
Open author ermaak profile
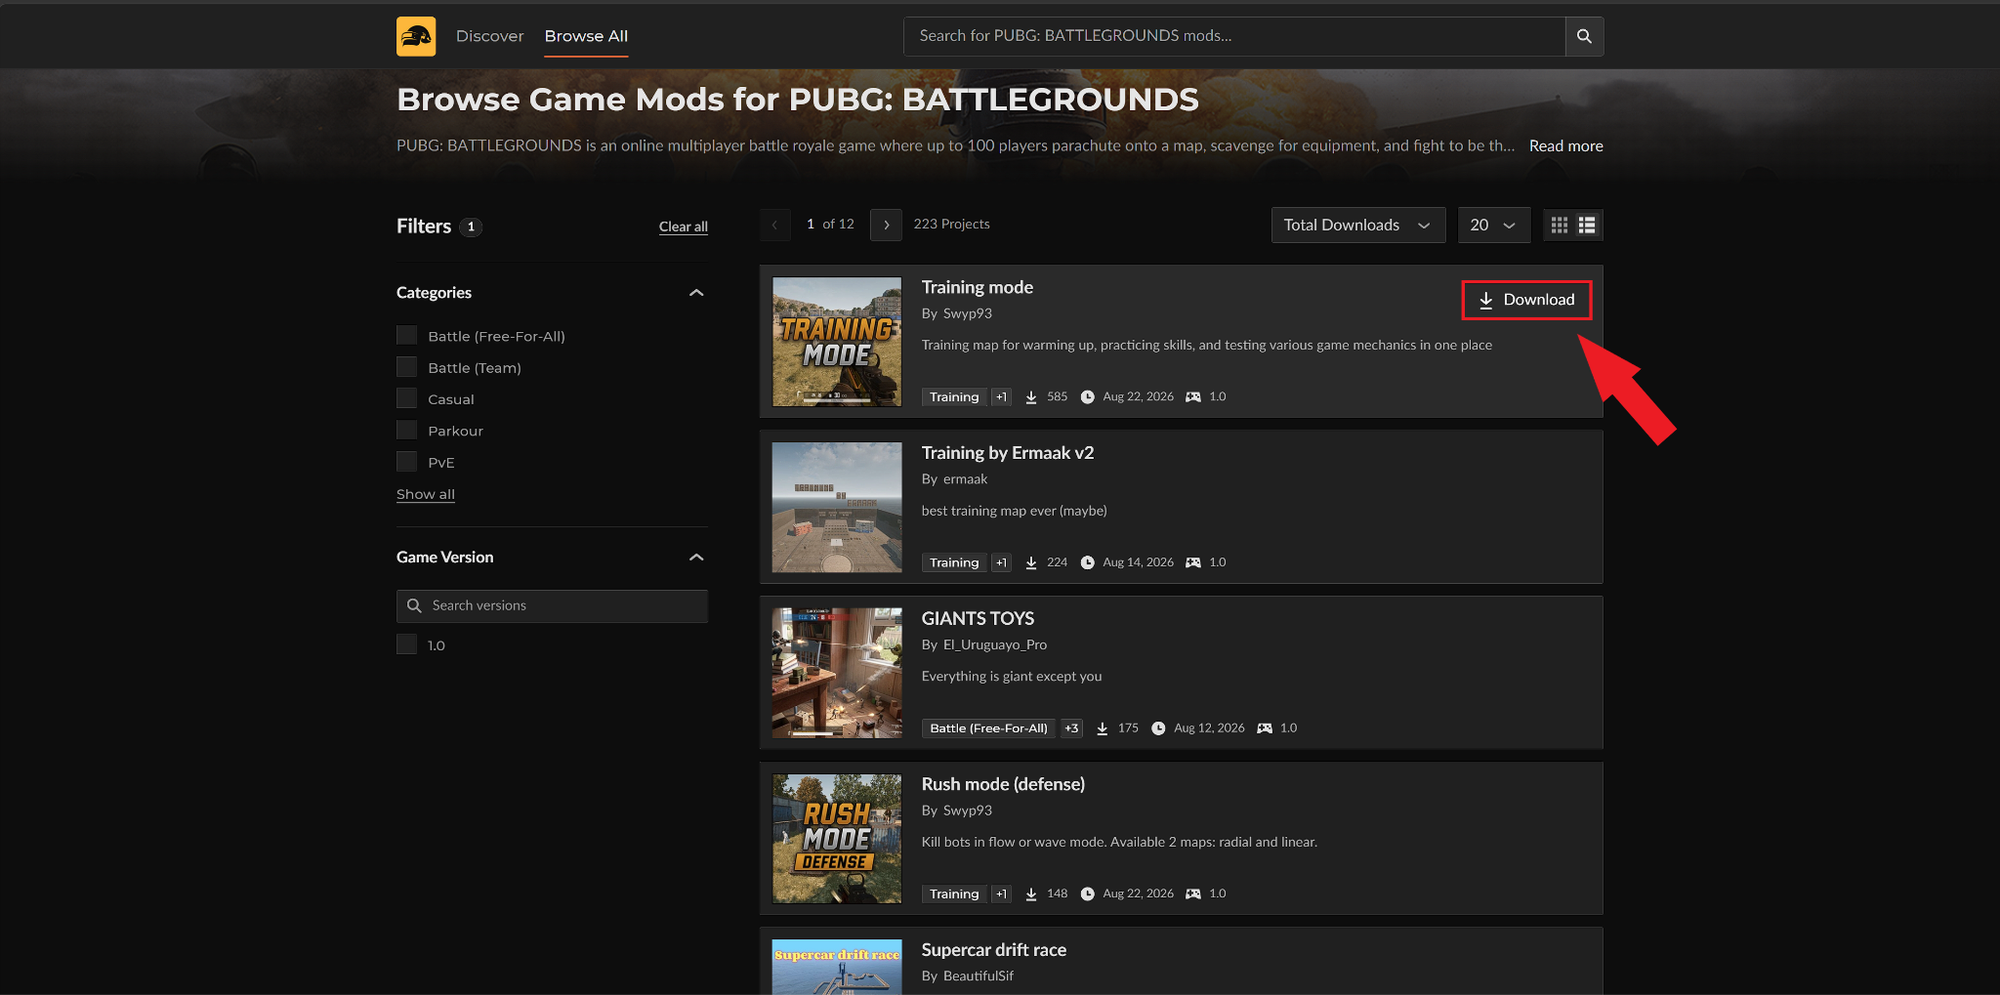coord(965,479)
